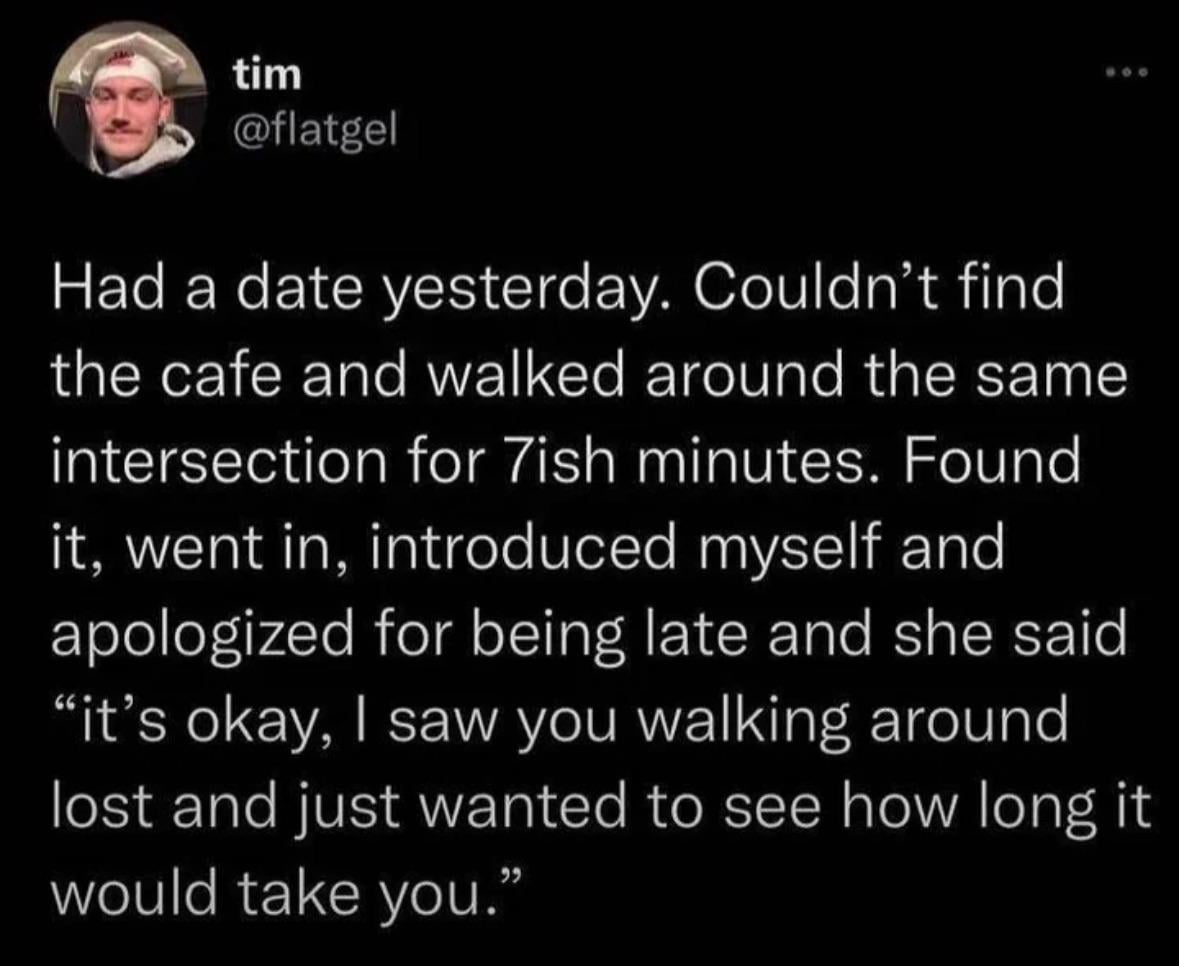Click the word "lost" in the tweet
Viewport: 1179px width, 966px height.
[90, 808]
